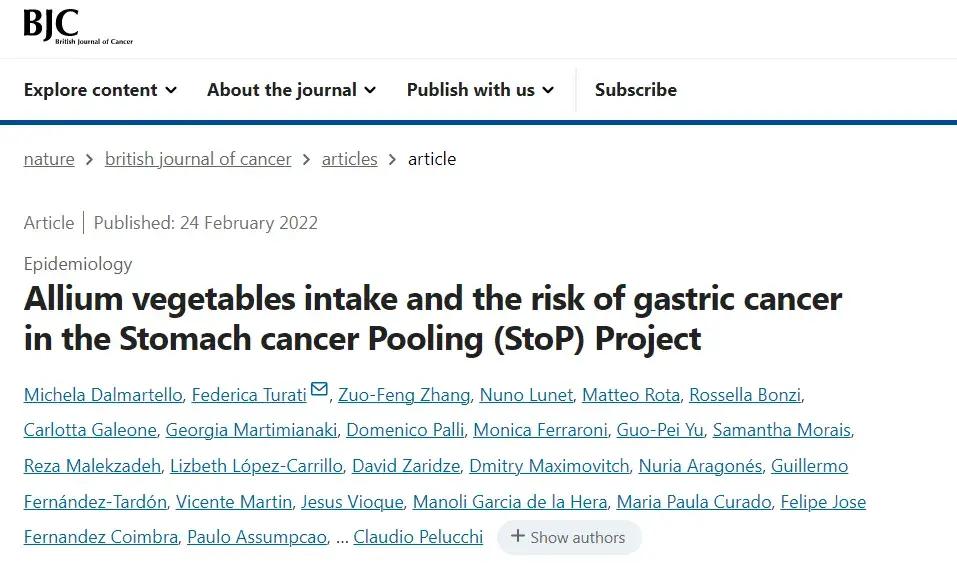Open the Subscribe page
This screenshot has width=957, height=568.
pos(635,90)
